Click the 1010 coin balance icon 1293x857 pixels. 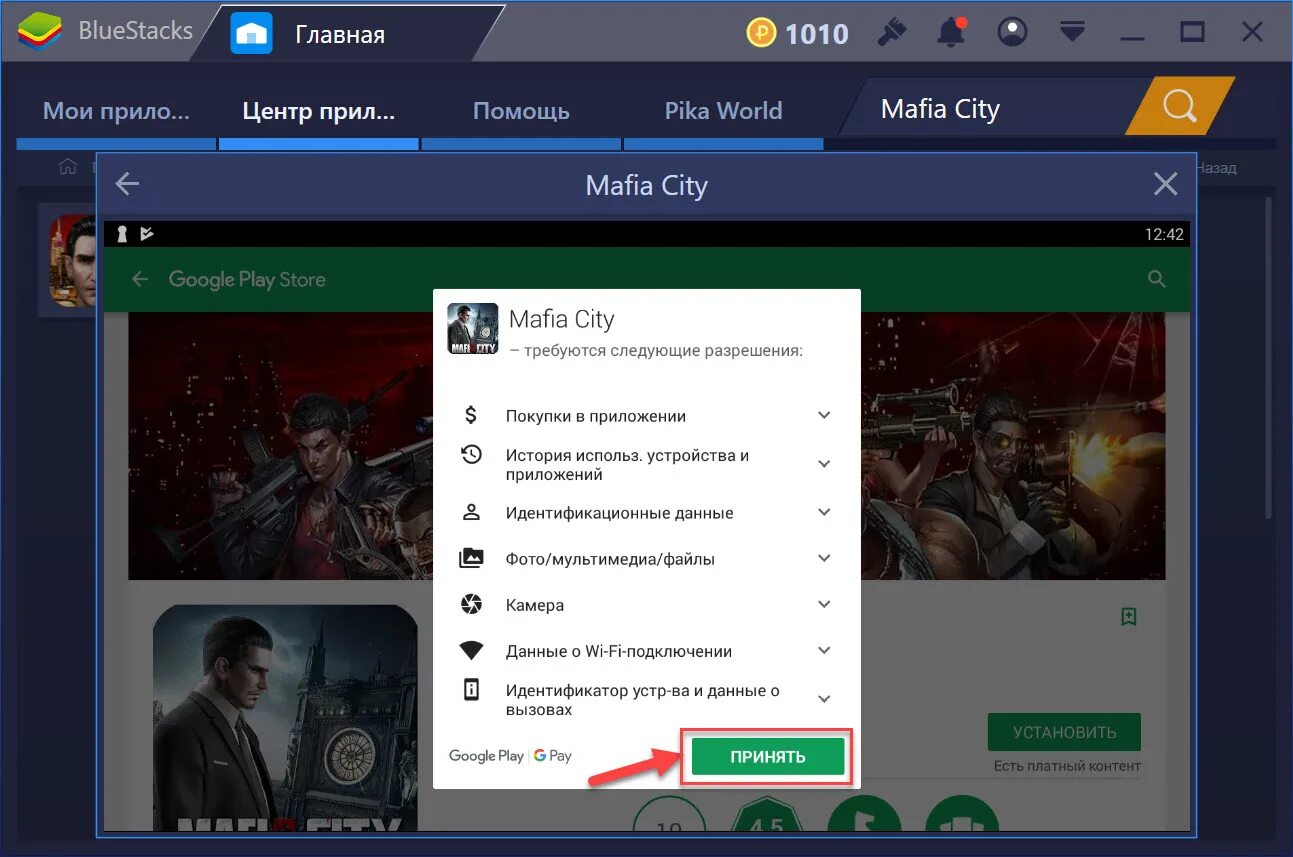761,33
